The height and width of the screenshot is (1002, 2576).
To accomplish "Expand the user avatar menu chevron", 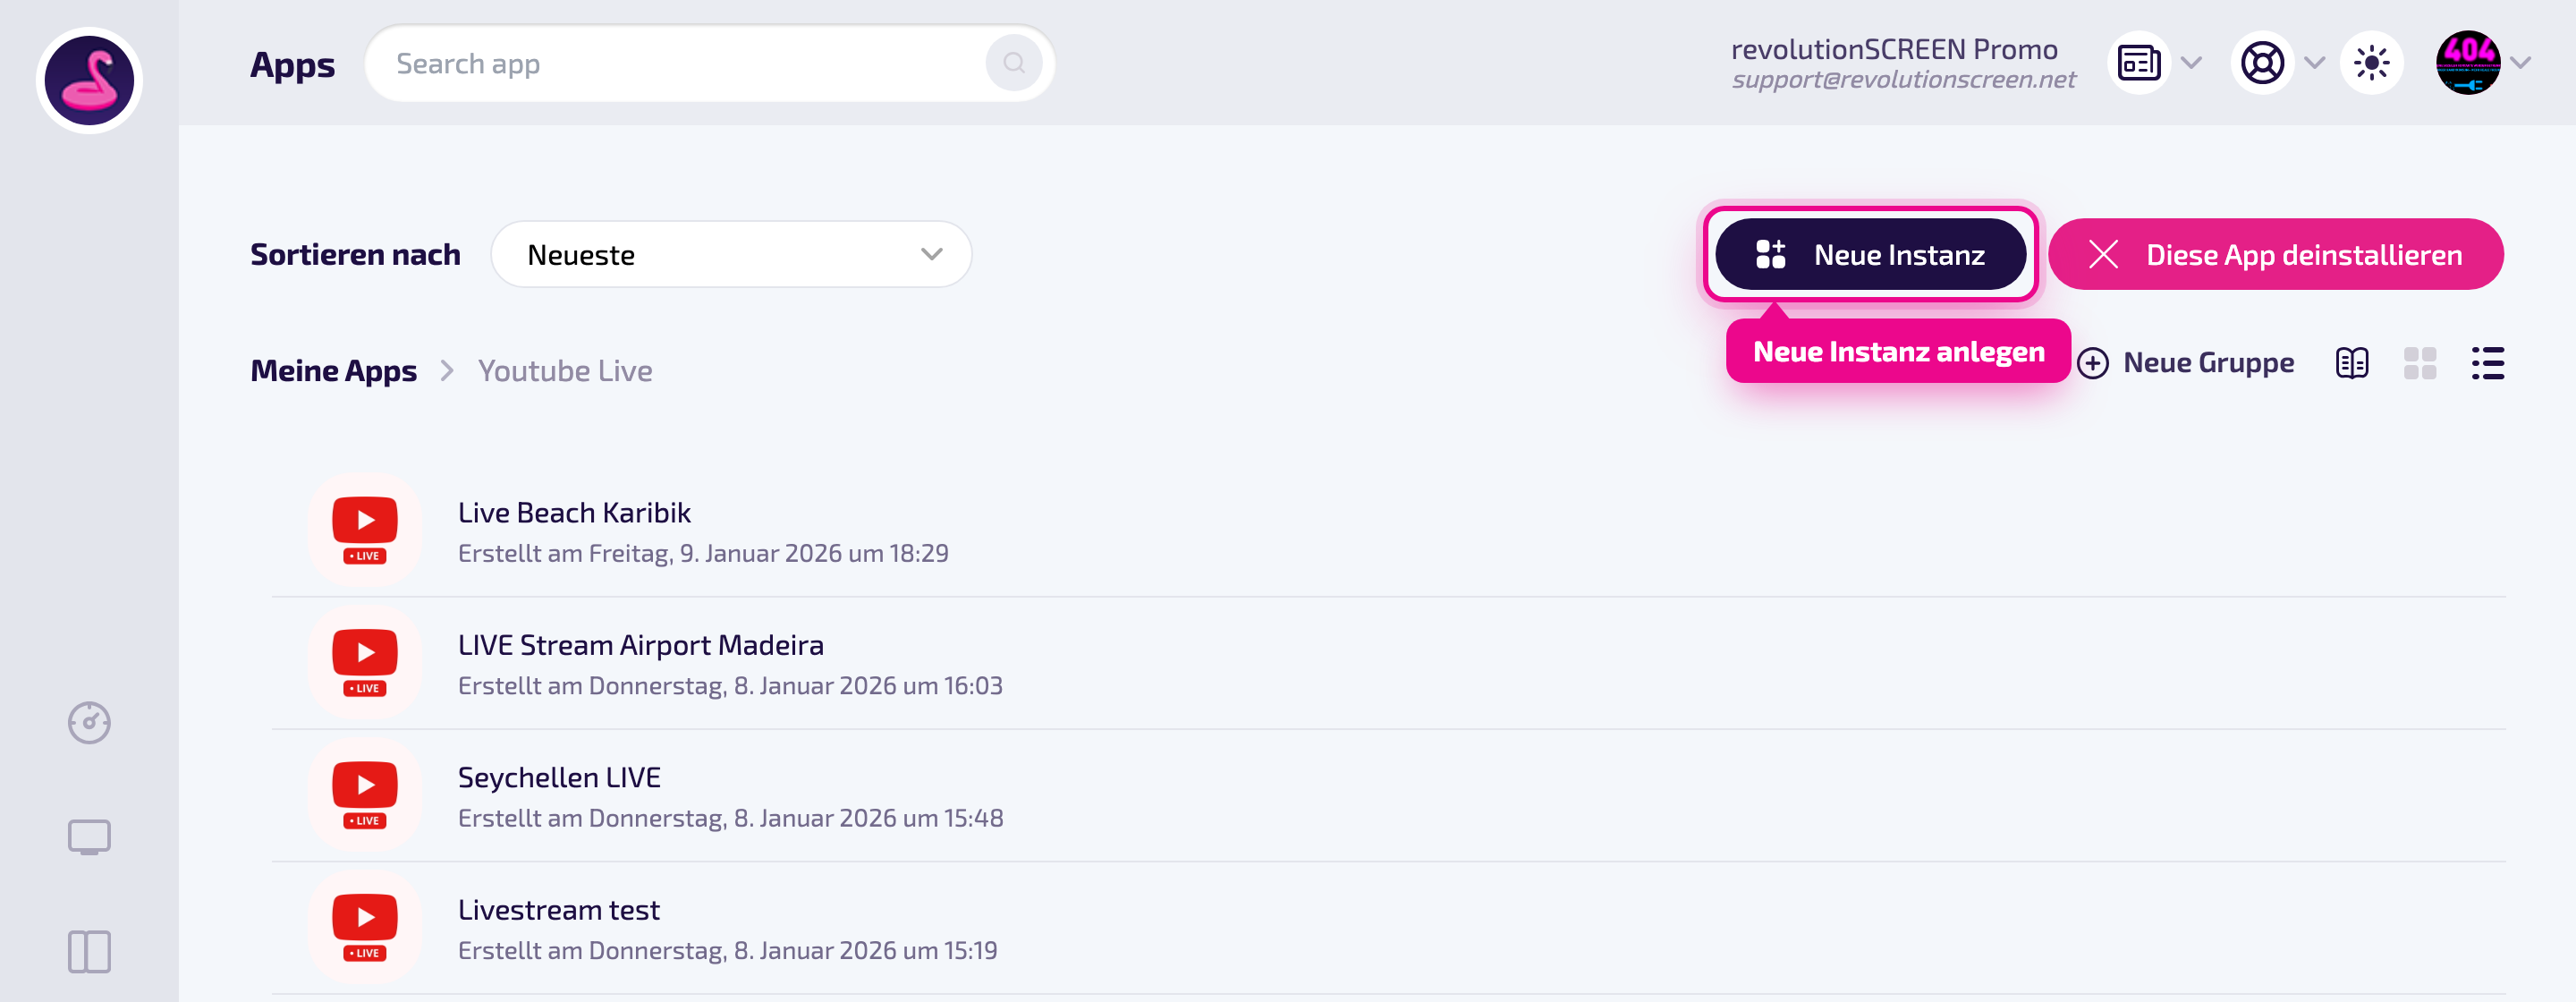I will (2521, 63).
